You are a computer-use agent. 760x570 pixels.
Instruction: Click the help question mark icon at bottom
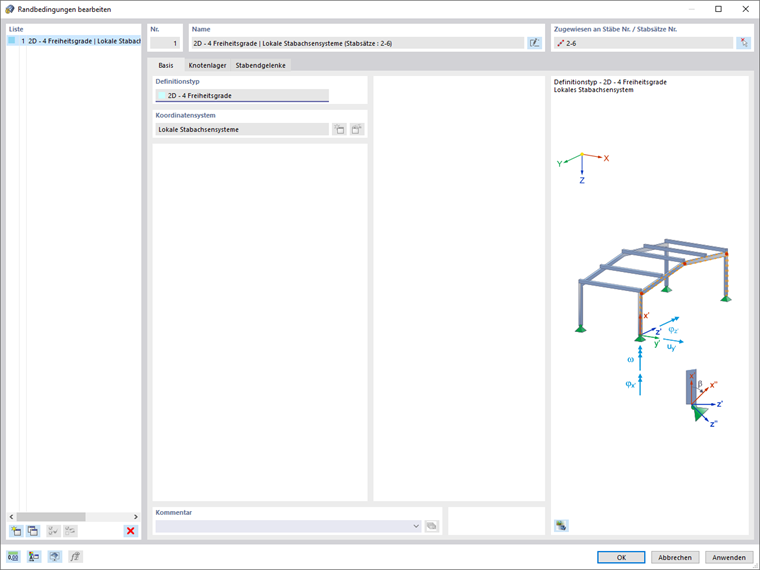click(55, 556)
